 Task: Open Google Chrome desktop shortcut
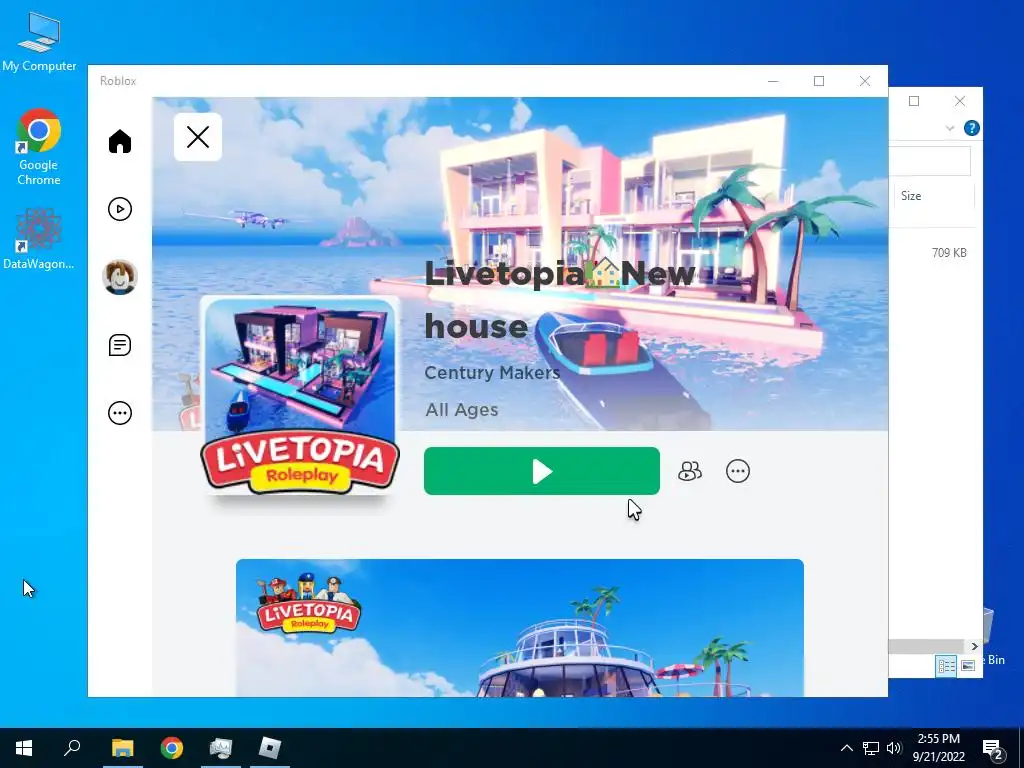[x=39, y=148]
